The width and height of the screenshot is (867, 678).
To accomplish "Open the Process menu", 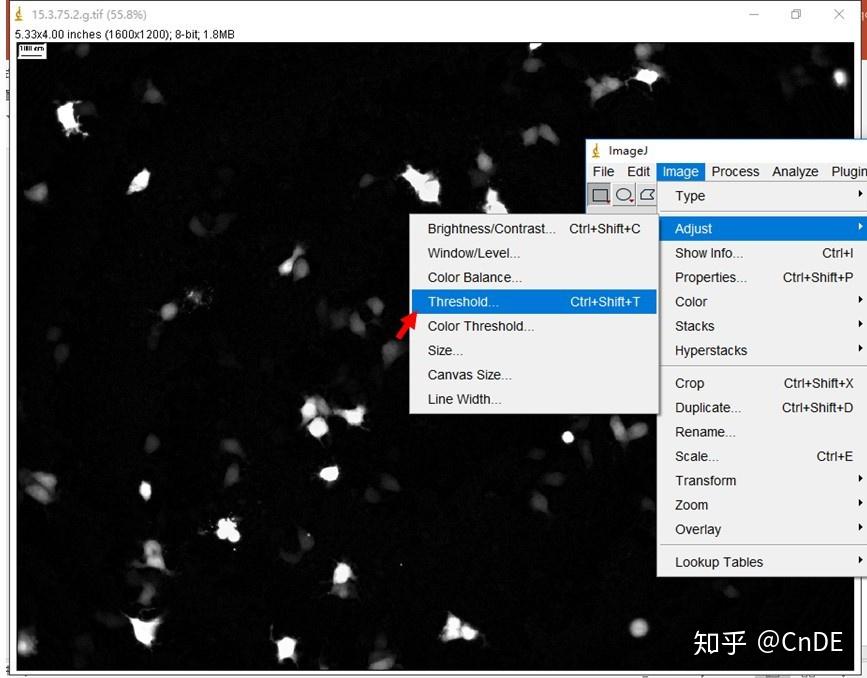I will tap(735, 171).
